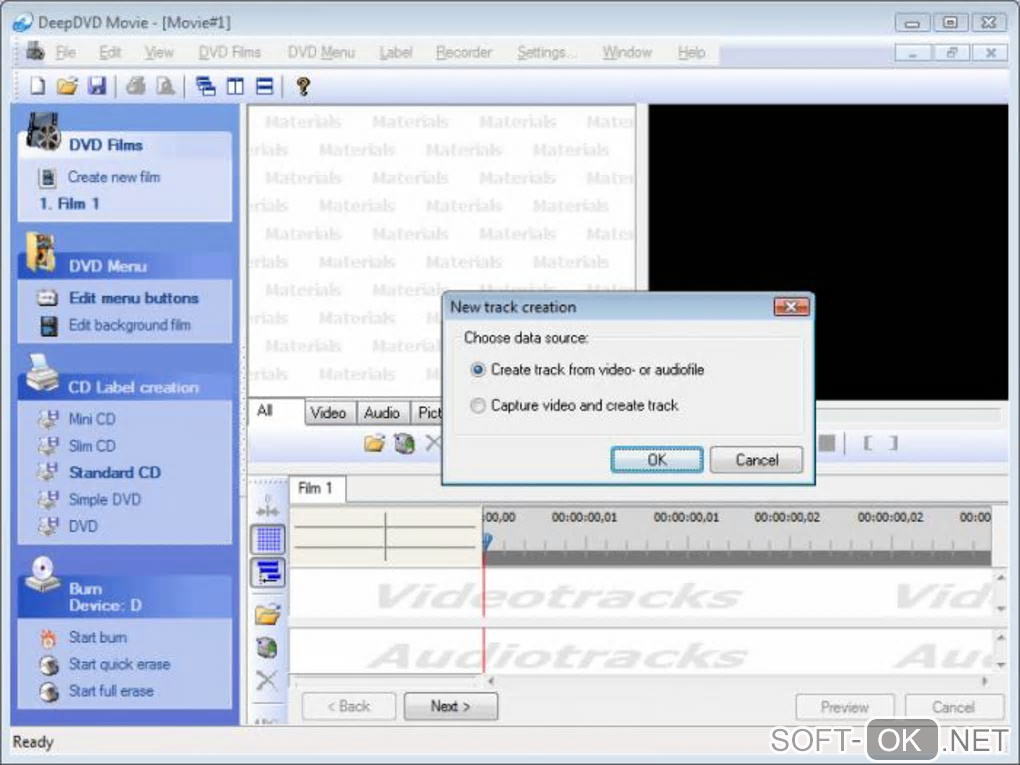Click Edit menu buttons in the sidebar
The image size is (1020, 765).
pos(133,298)
